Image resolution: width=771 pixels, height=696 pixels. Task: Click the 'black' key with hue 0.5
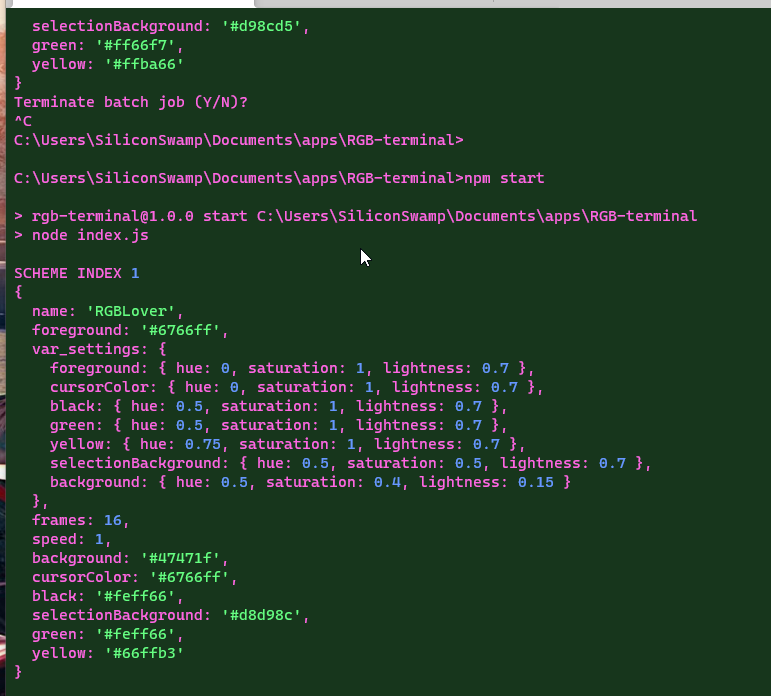pos(72,406)
